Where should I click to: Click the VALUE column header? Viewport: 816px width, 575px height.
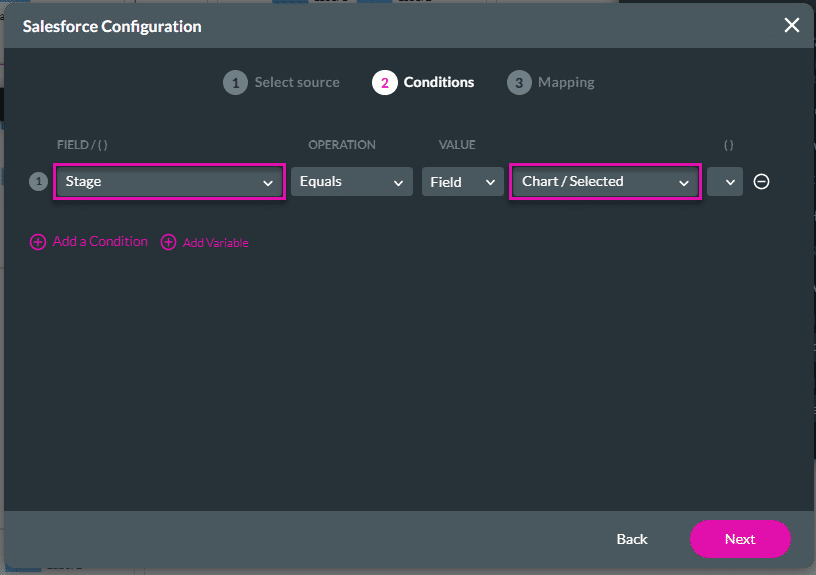coord(457,145)
